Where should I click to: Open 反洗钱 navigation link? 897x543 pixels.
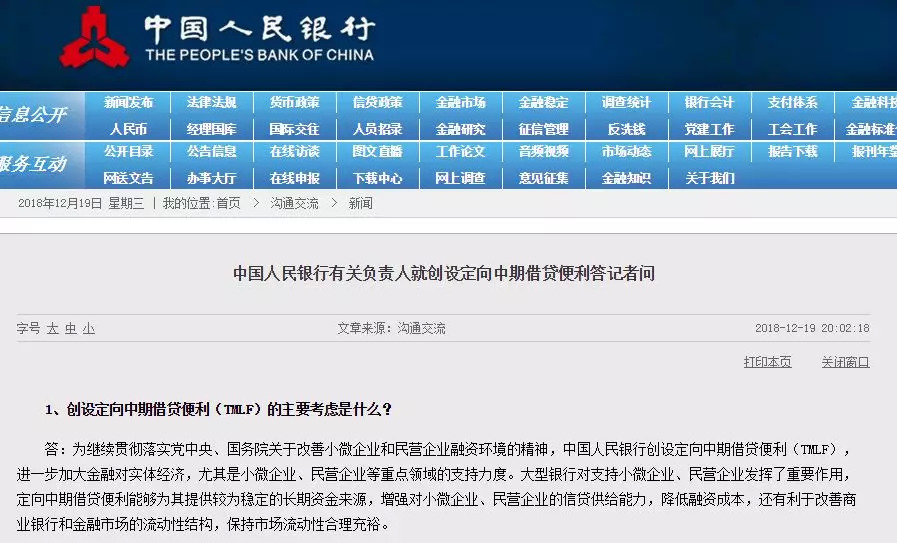[626, 129]
